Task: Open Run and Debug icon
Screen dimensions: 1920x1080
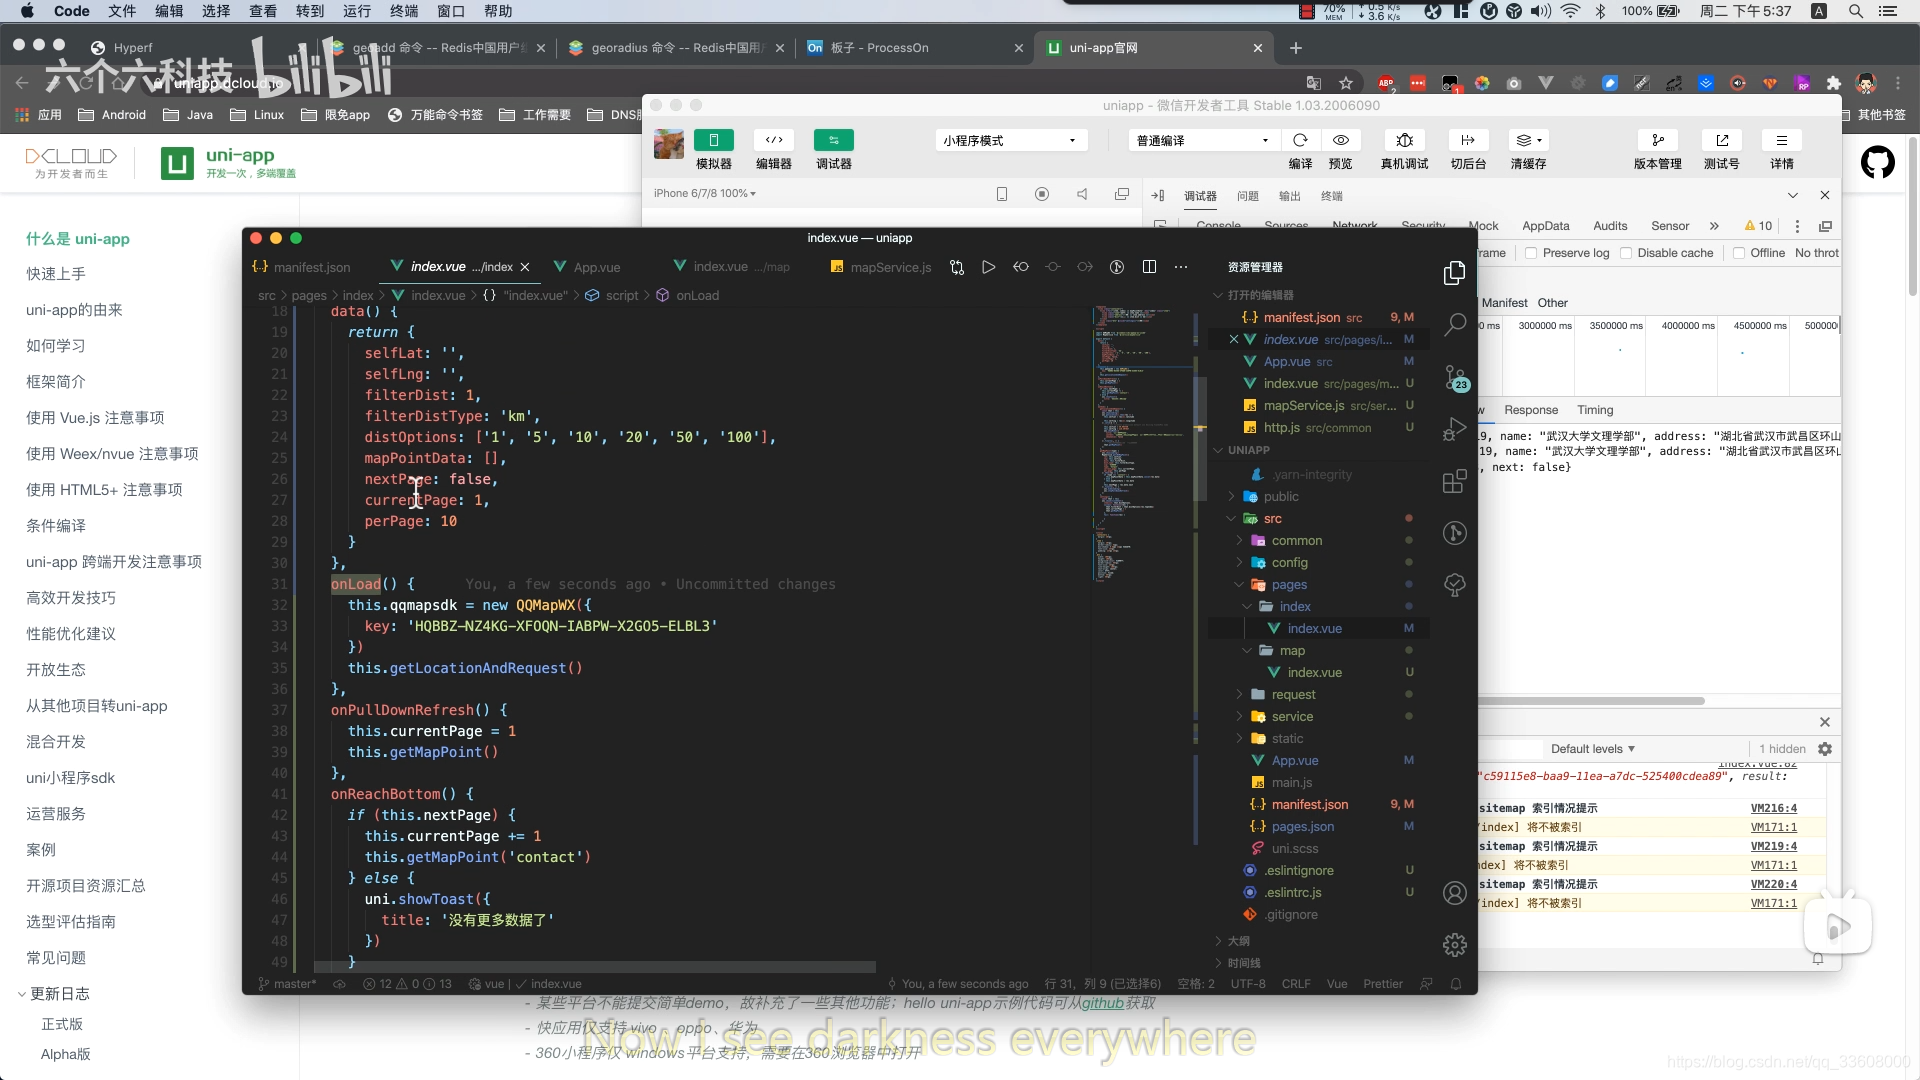Action: [1455, 430]
